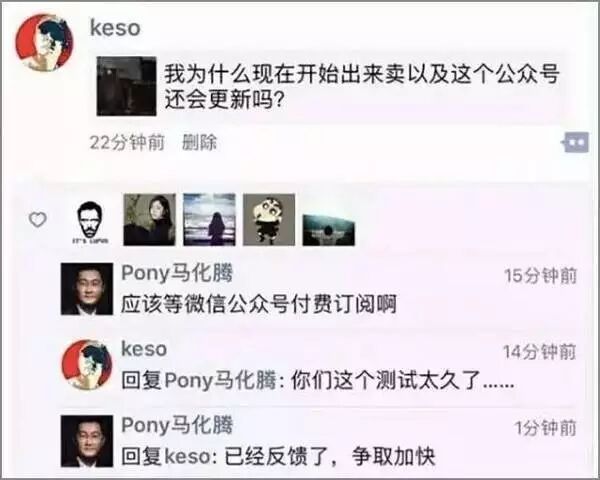Tap the heart like icon
The width and height of the screenshot is (600, 480).
38,220
